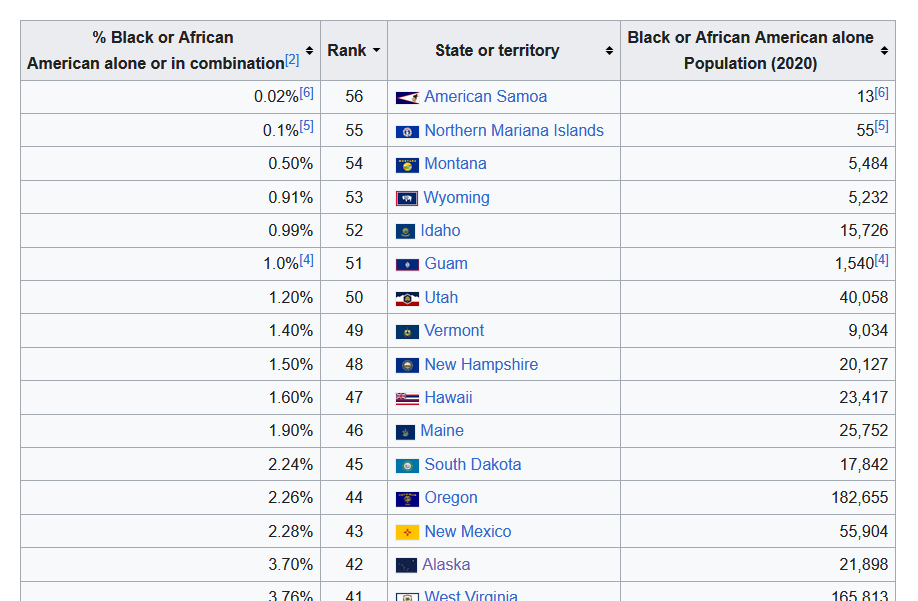
Task: Open the Northern Mariana Islands link
Action: 514,131
